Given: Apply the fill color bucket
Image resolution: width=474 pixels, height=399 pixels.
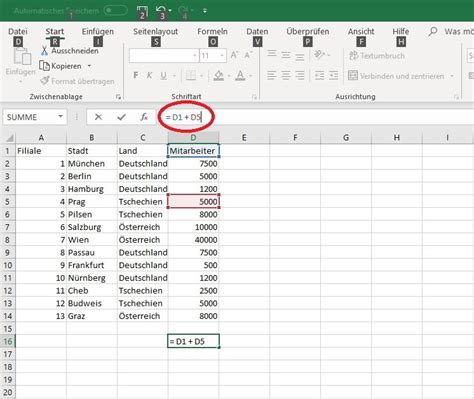Looking at the screenshot, I should pyautogui.click(x=219, y=76).
